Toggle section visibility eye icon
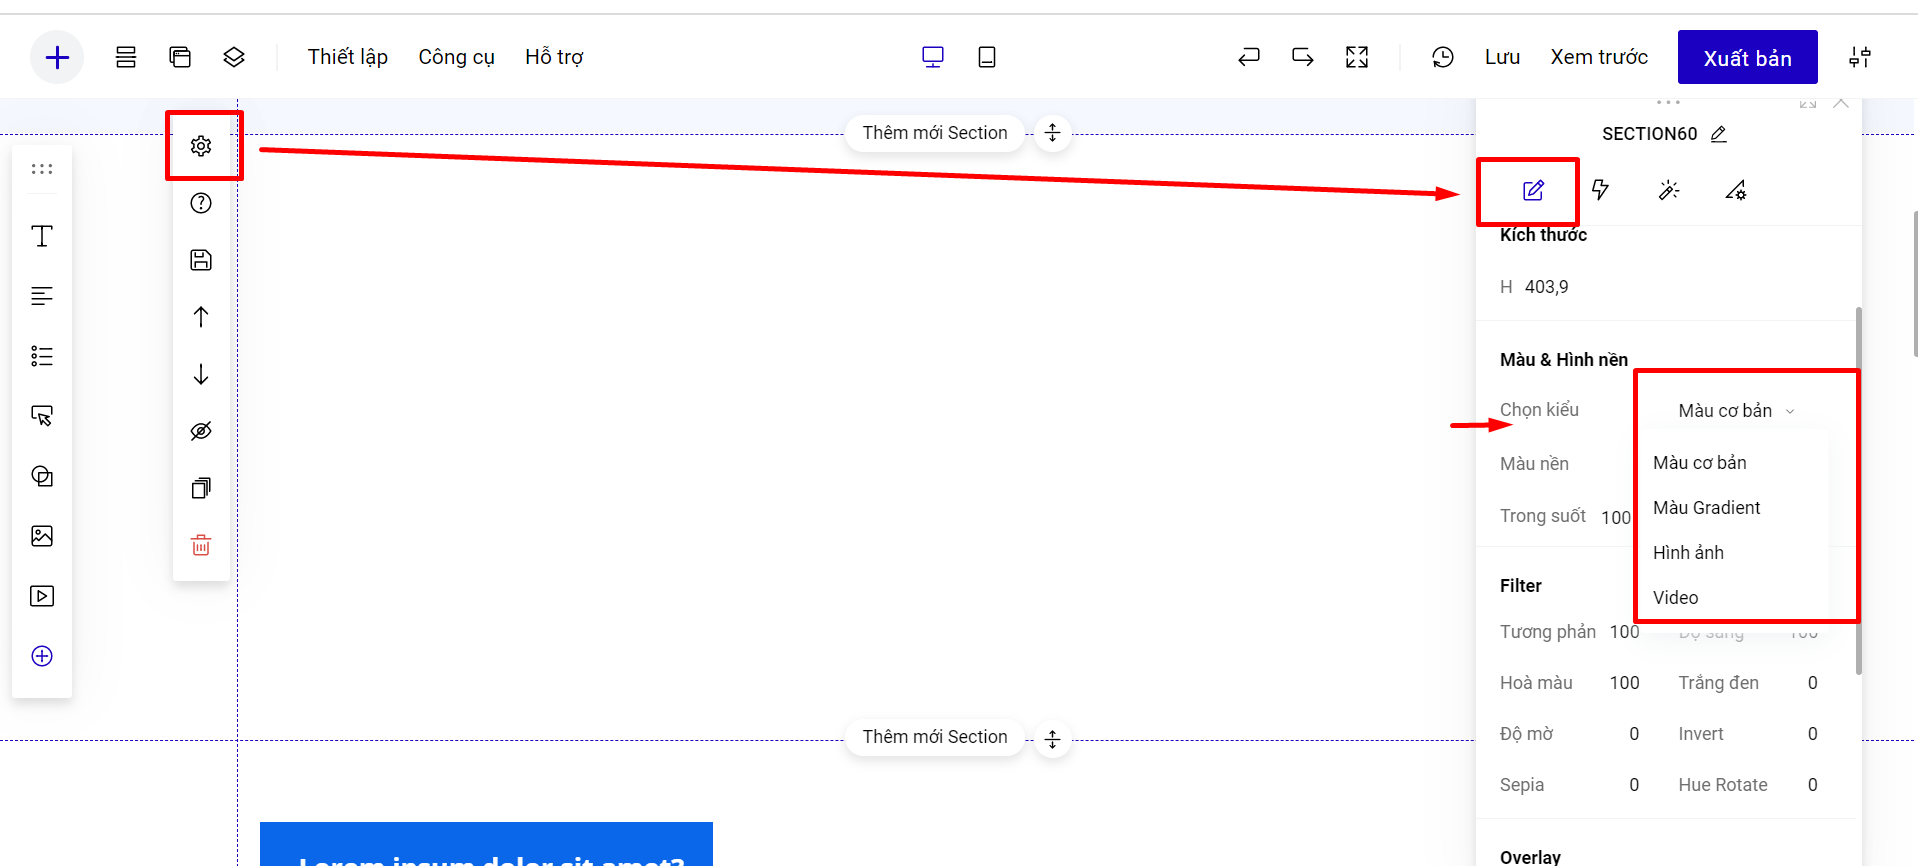Screen dimensions: 1918x866 201,431
